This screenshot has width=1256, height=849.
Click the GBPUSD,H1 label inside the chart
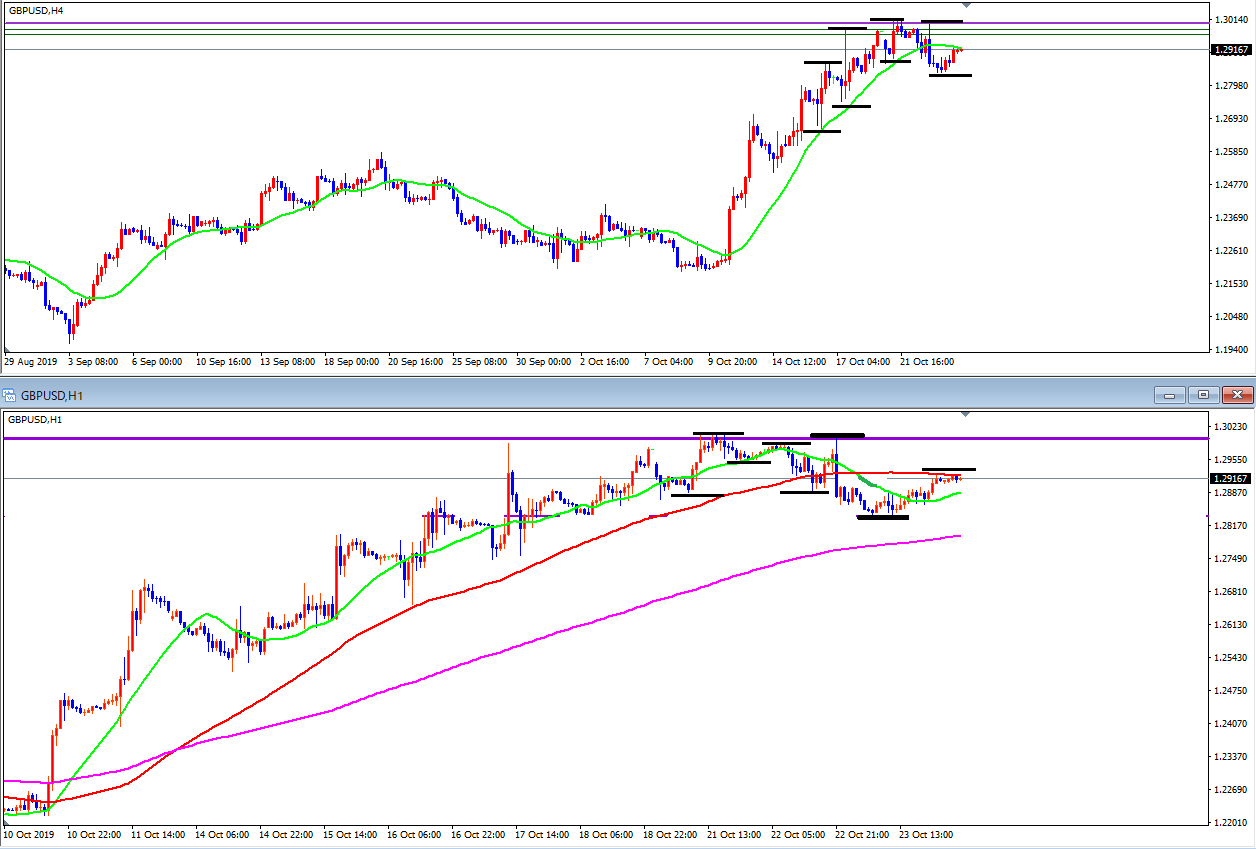tap(35, 419)
